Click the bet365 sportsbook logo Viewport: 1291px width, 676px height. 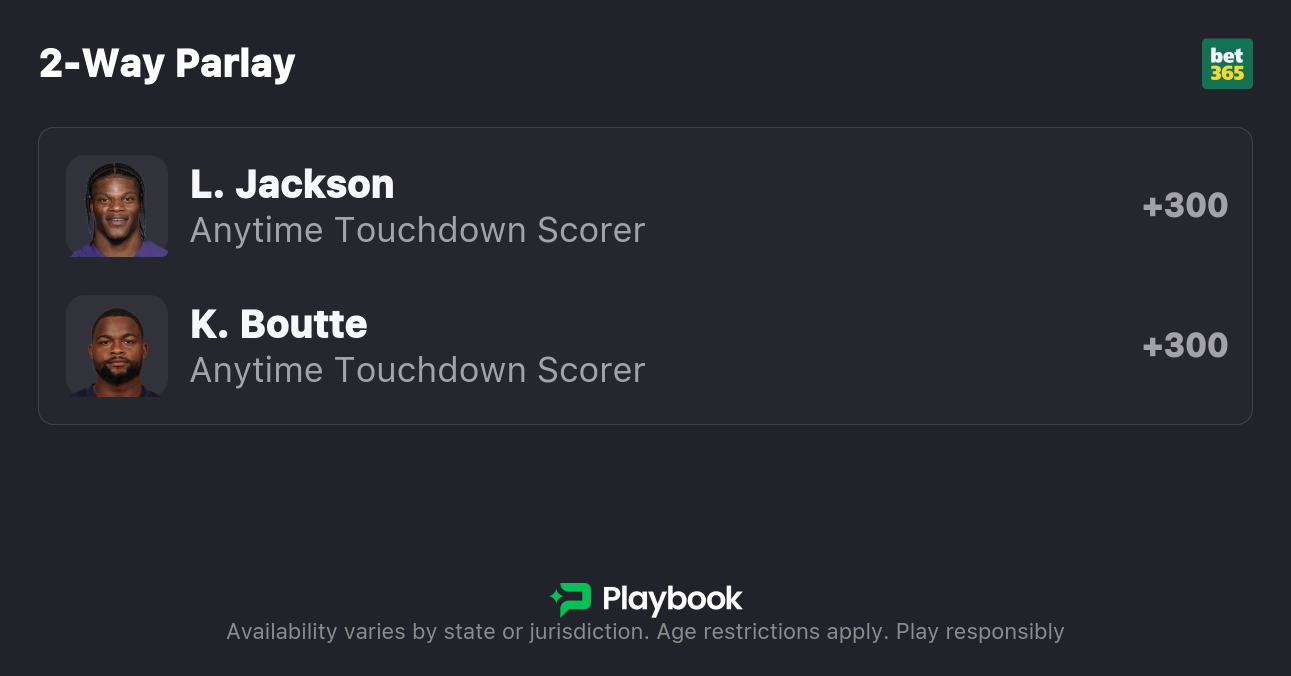click(x=1227, y=64)
